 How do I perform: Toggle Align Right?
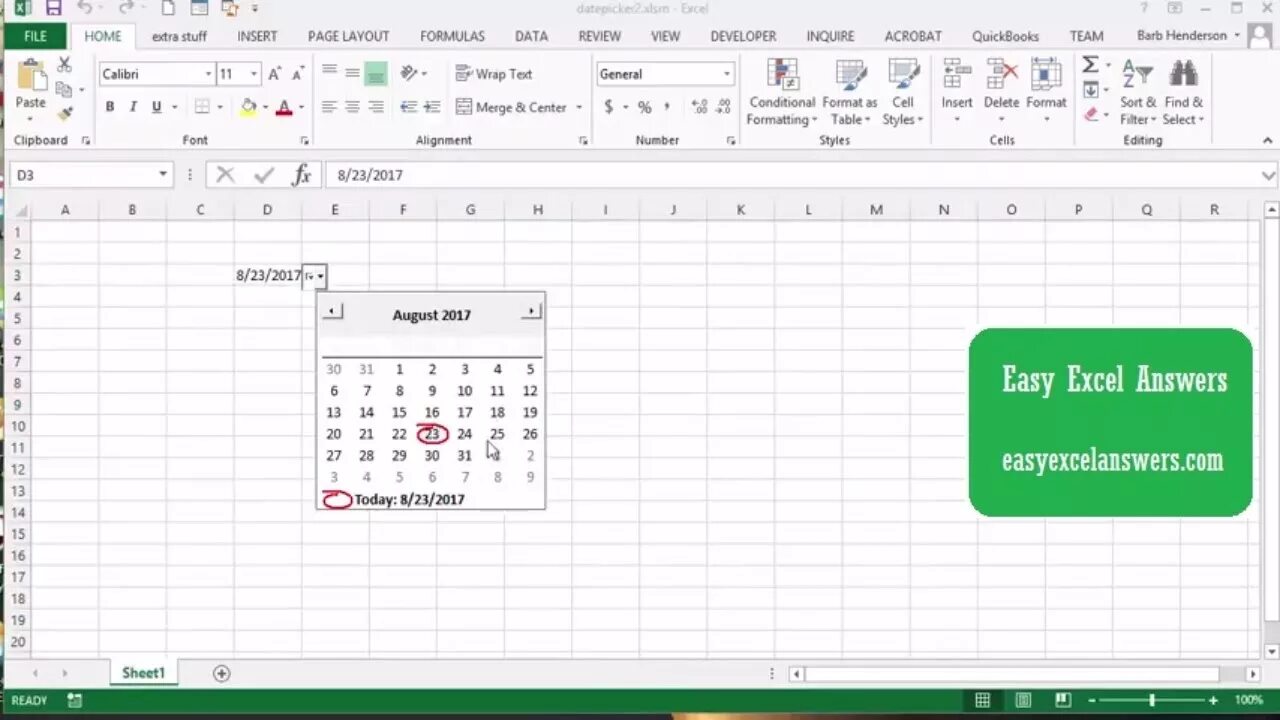(x=375, y=107)
